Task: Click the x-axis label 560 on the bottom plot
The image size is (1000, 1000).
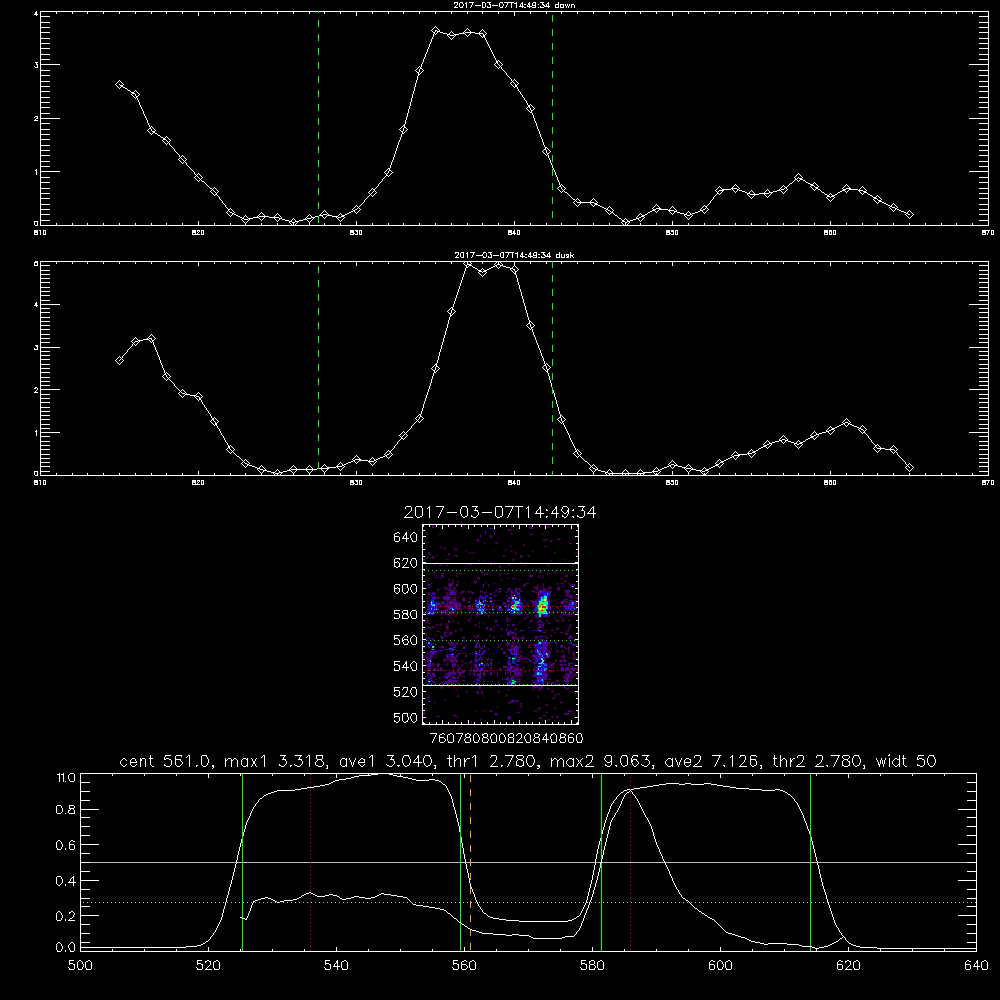Action: pos(464,966)
